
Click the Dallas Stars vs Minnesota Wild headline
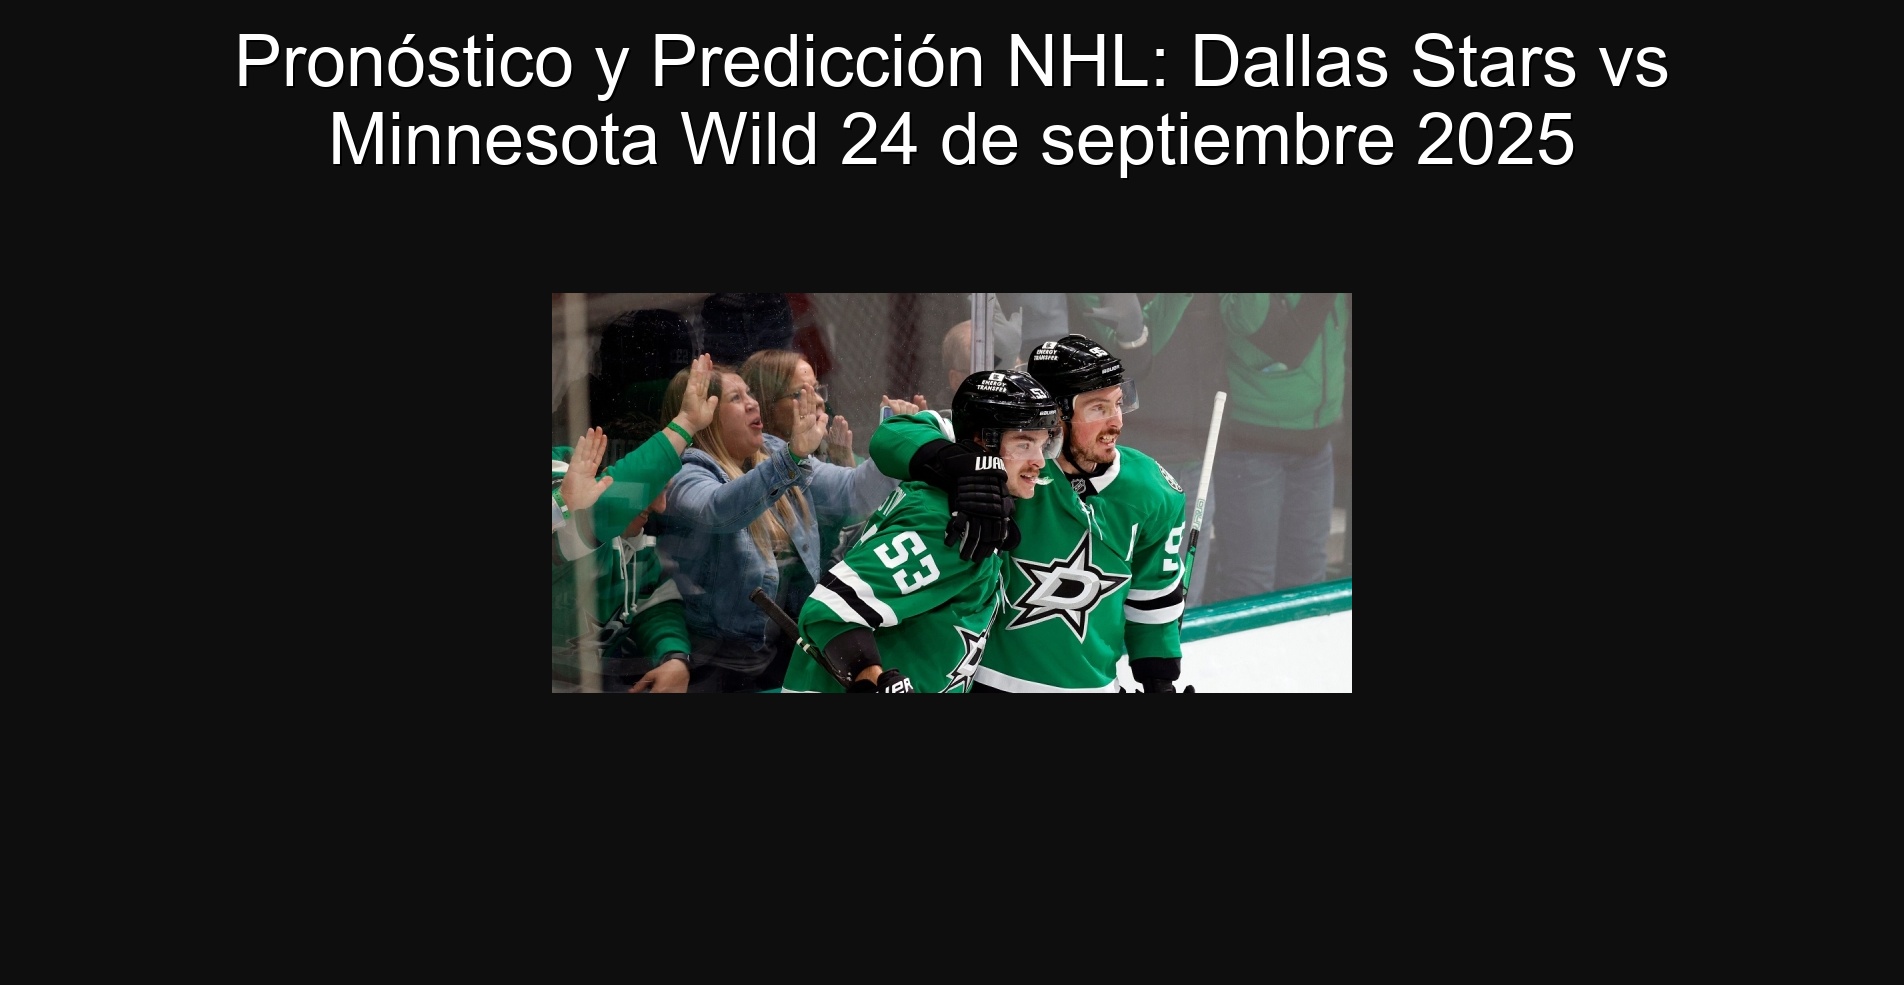[951, 100]
